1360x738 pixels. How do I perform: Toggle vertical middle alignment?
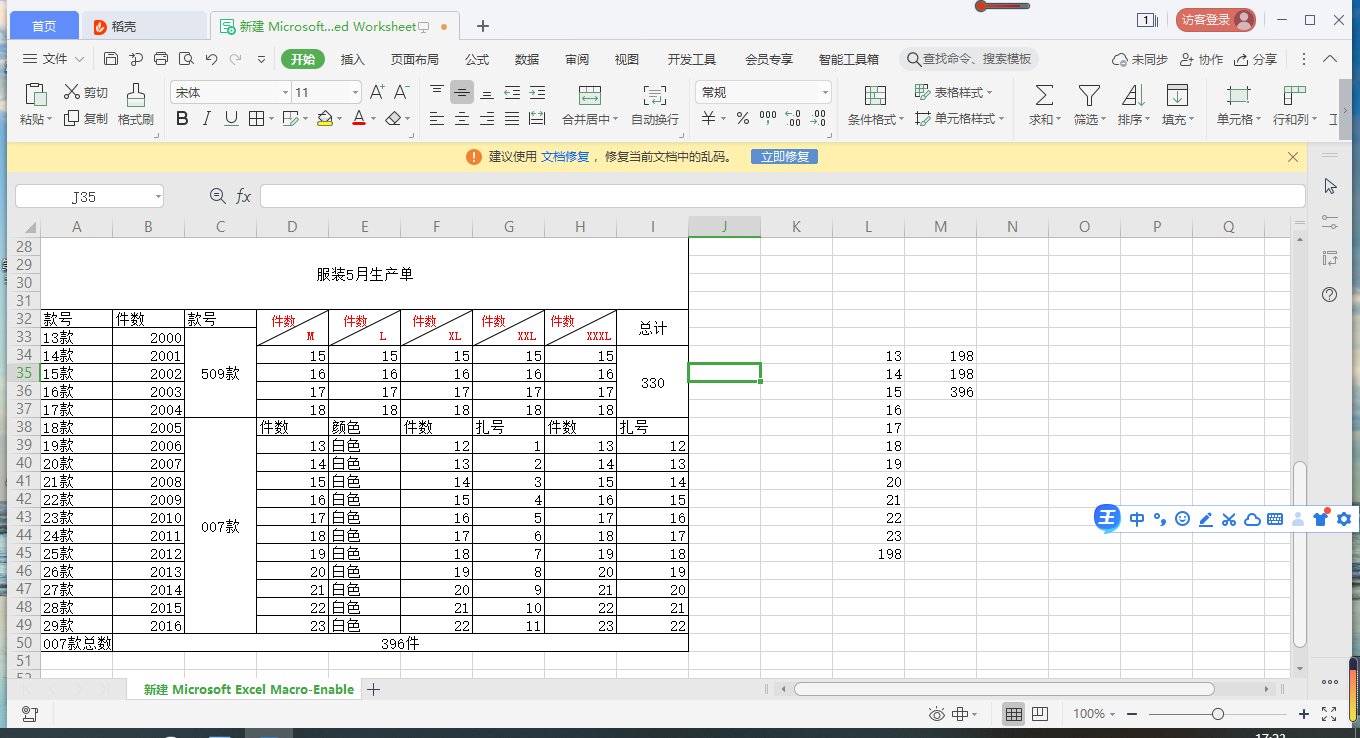click(461, 92)
